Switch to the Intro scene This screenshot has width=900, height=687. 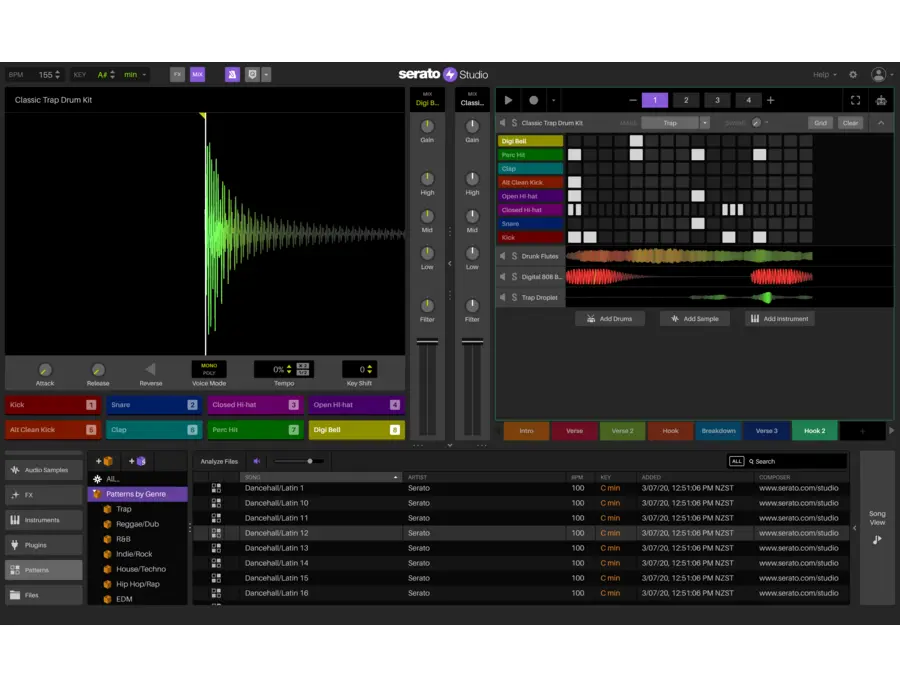[526, 430]
